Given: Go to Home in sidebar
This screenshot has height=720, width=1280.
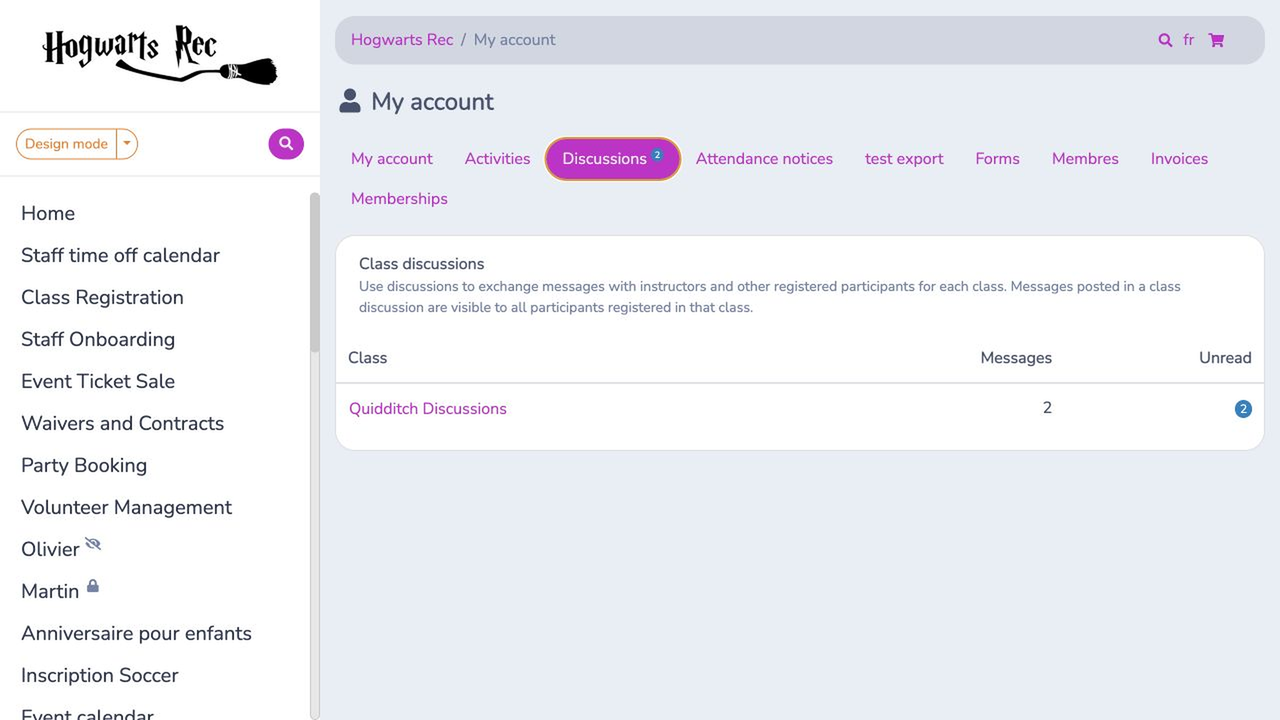Looking at the screenshot, I should pyautogui.click(x=48, y=213).
